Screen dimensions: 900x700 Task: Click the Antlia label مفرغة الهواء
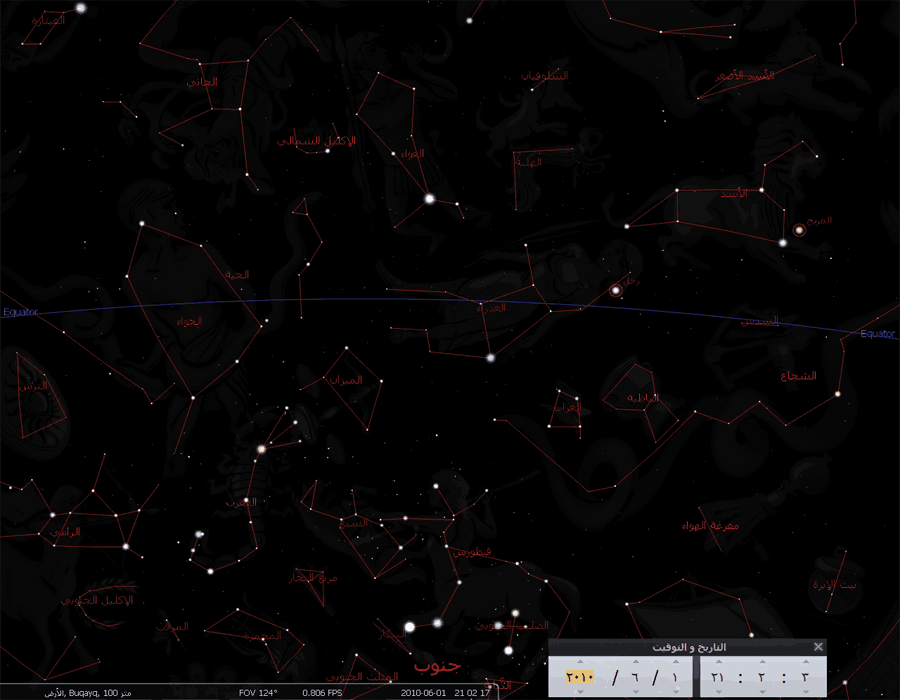point(710,525)
